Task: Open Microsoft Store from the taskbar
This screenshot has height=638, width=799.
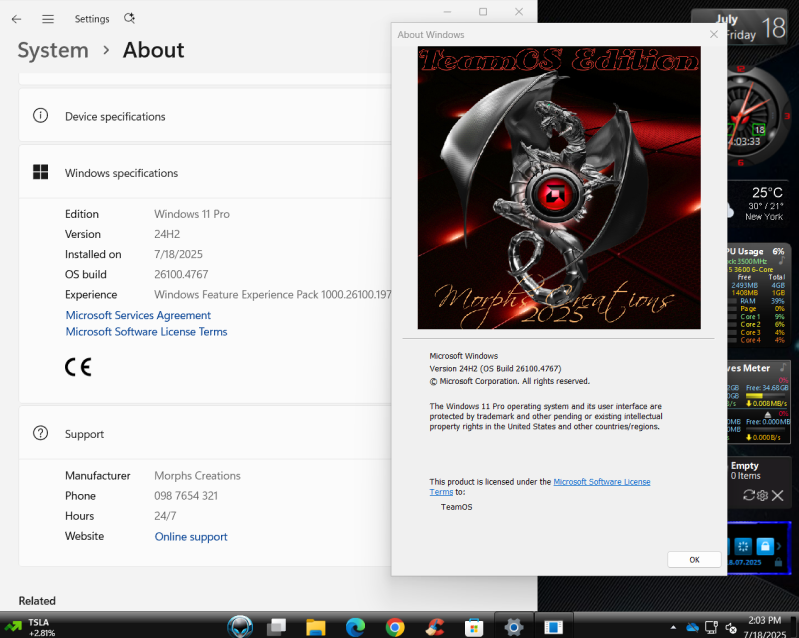Action: click(x=474, y=627)
